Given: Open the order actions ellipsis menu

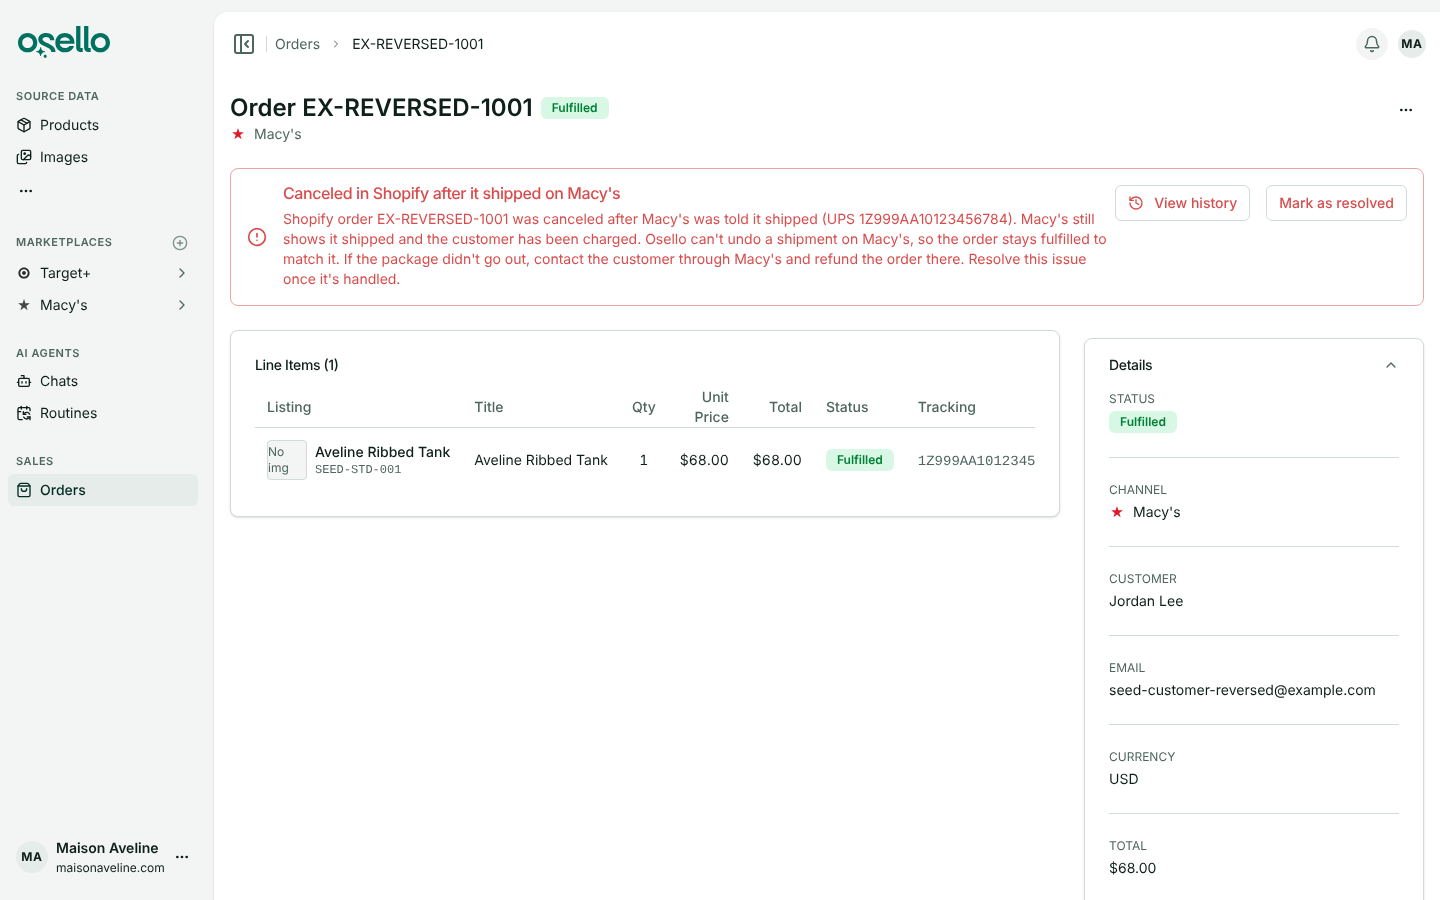Looking at the screenshot, I should coord(1406,110).
